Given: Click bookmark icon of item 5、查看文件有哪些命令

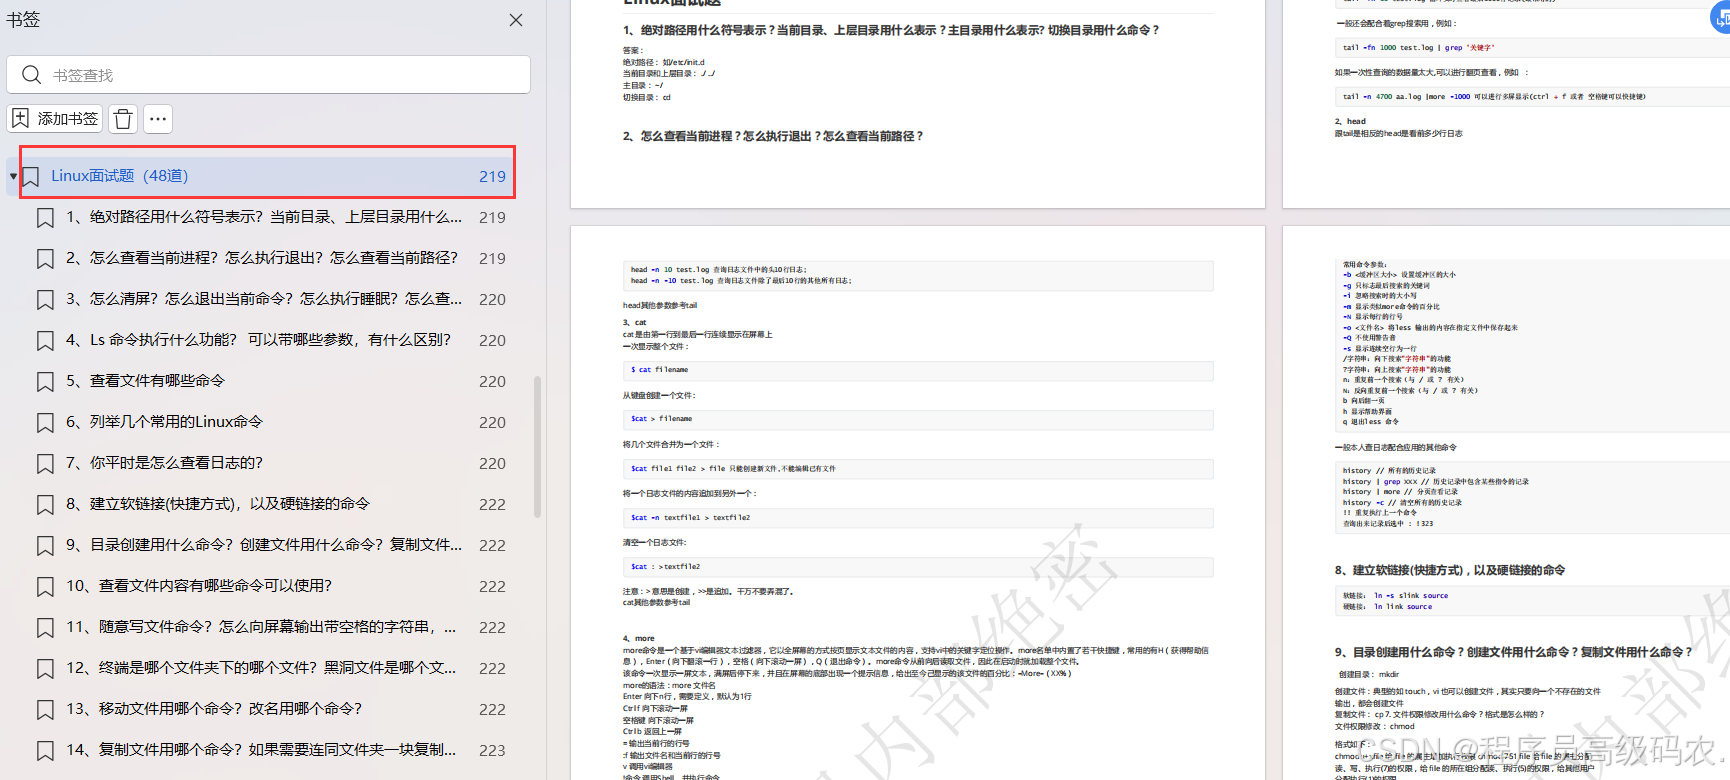Looking at the screenshot, I should click(45, 382).
